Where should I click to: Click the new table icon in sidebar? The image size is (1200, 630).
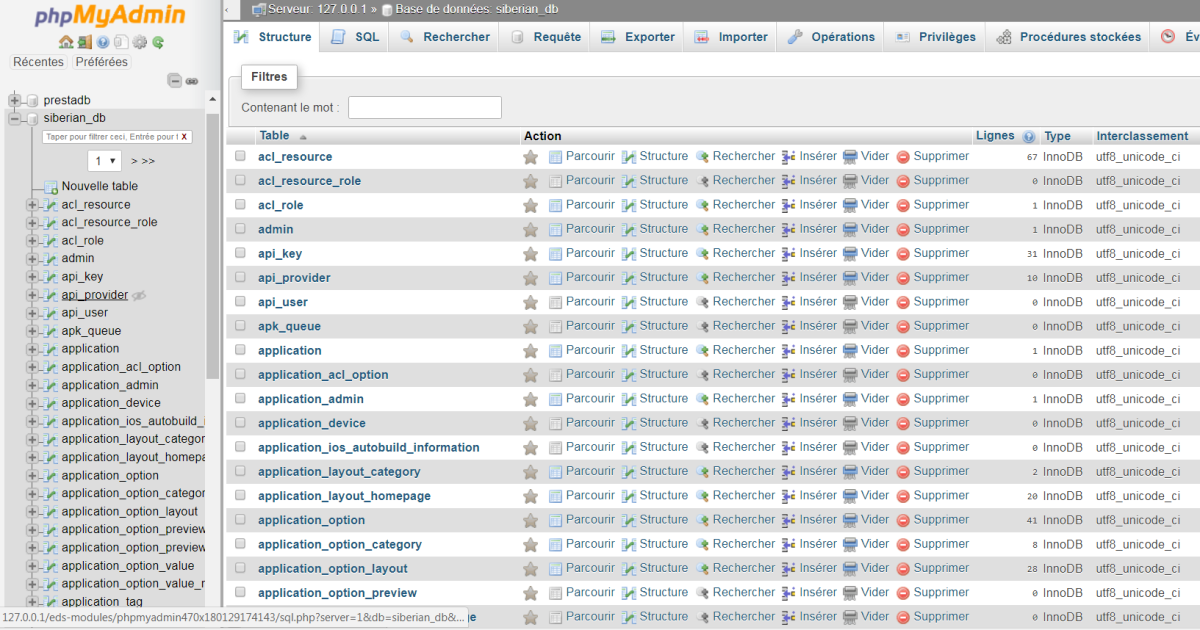pos(51,187)
